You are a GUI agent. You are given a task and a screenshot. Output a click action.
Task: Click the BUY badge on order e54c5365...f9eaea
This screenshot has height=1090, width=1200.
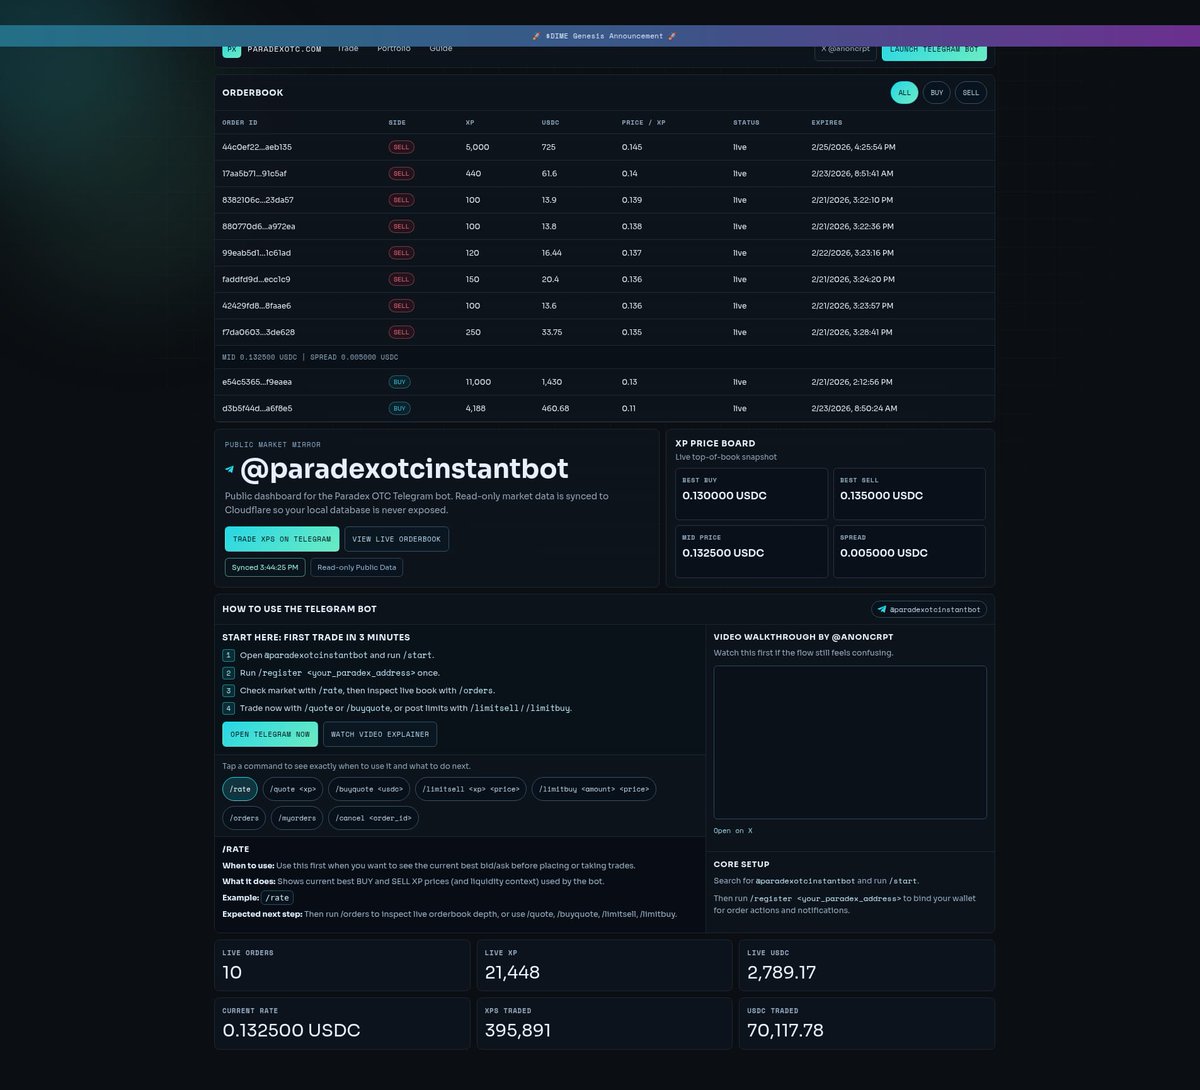click(x=399, y=382)
